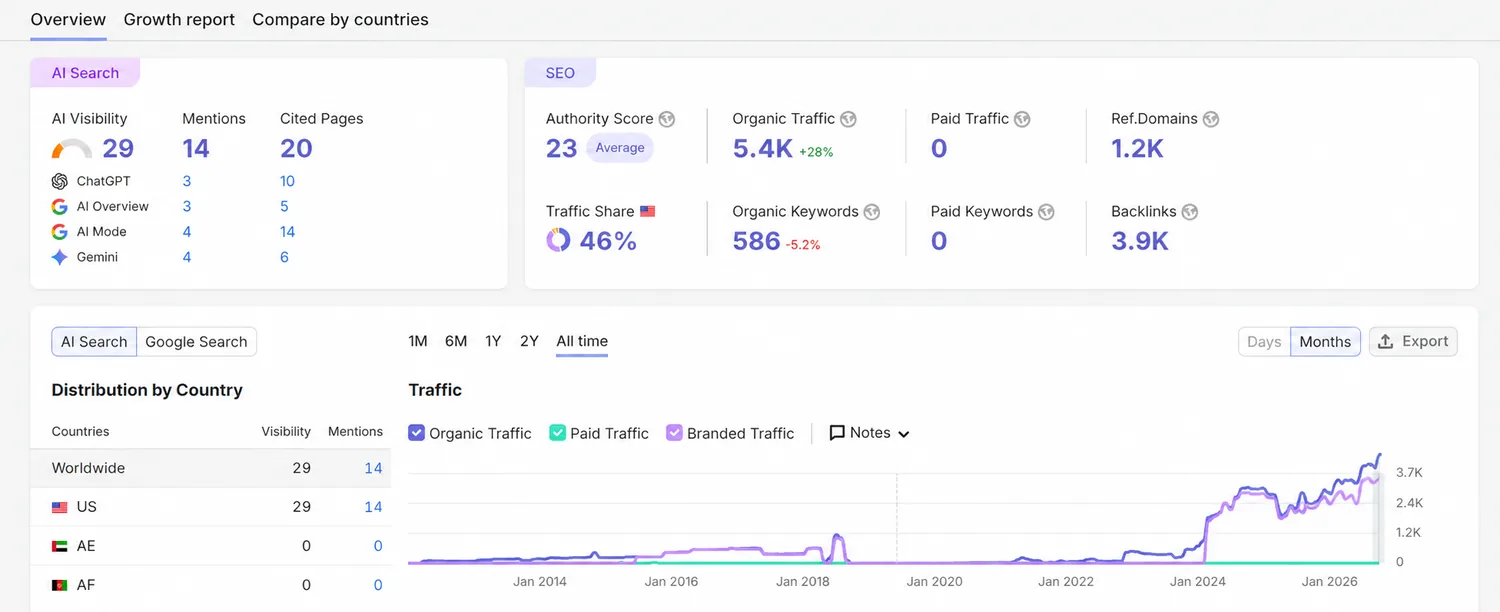Select the AI Search distribution toggle

[x=94, y=342]
